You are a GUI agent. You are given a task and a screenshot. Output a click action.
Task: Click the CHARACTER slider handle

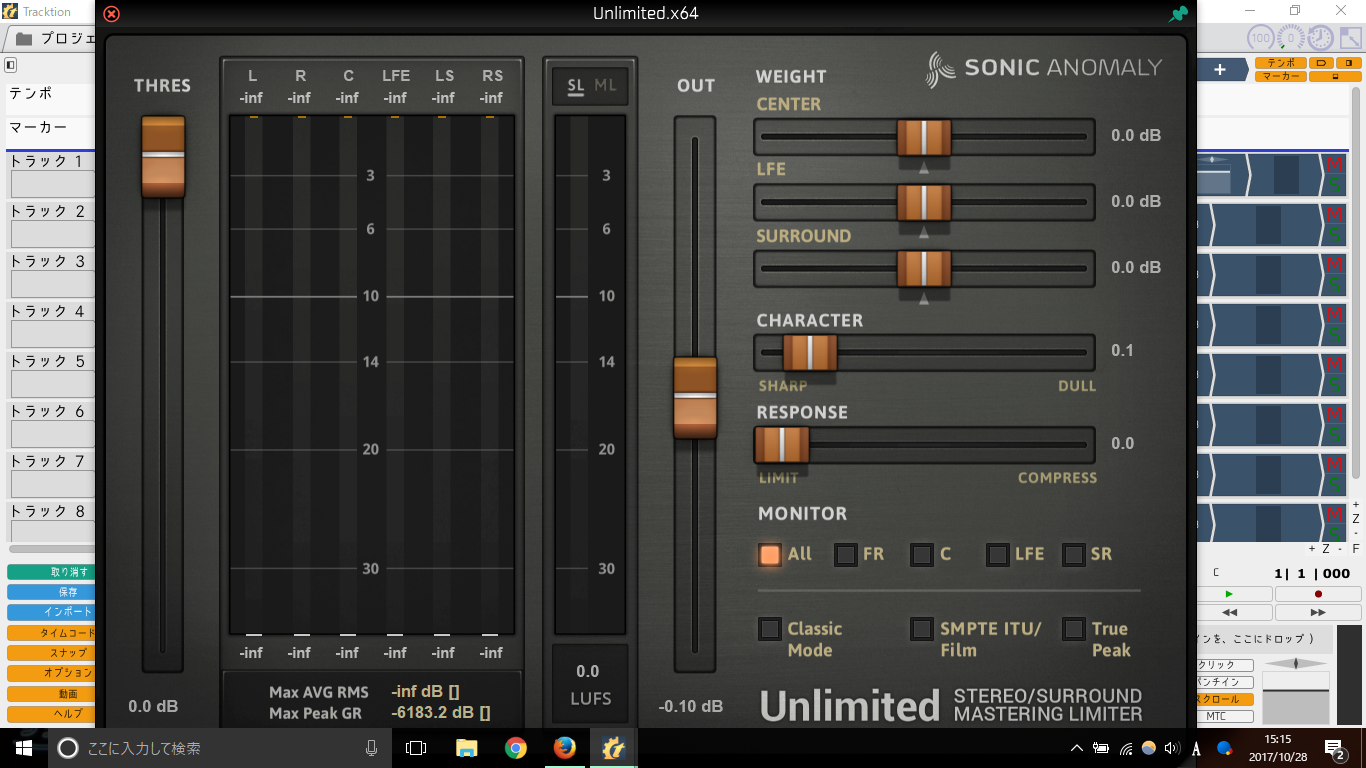click(x=810, y=352)
